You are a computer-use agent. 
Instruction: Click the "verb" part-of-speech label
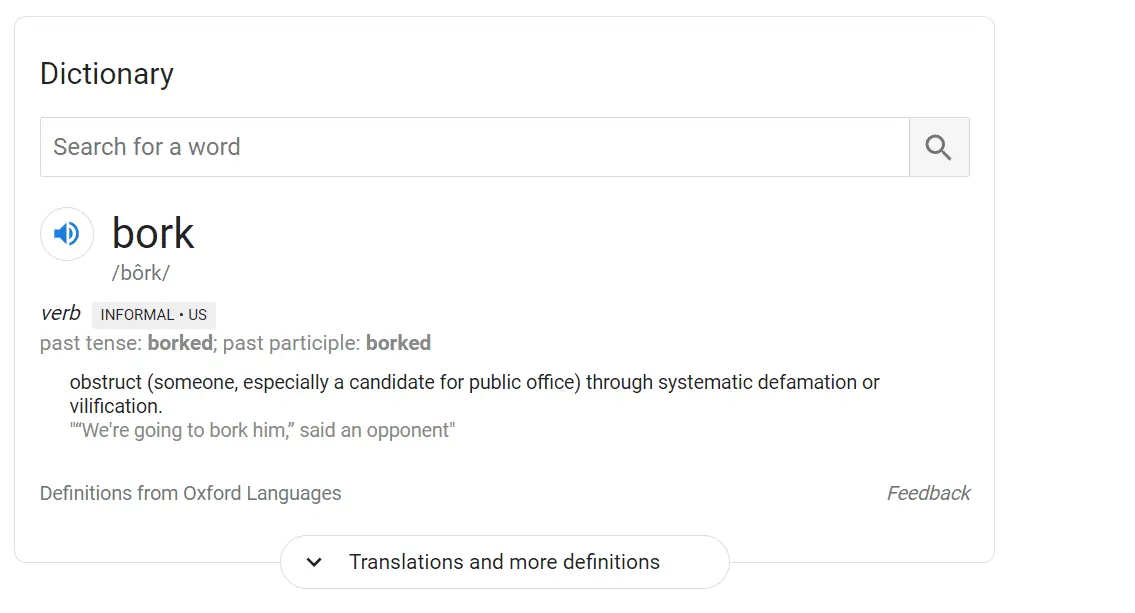(x=60, y=314)
